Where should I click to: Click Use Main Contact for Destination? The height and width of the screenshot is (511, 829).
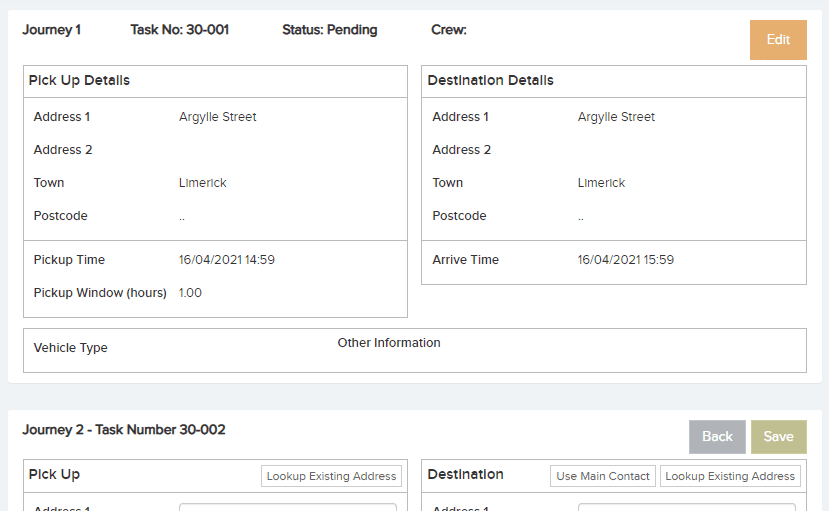tap(603, 476)
